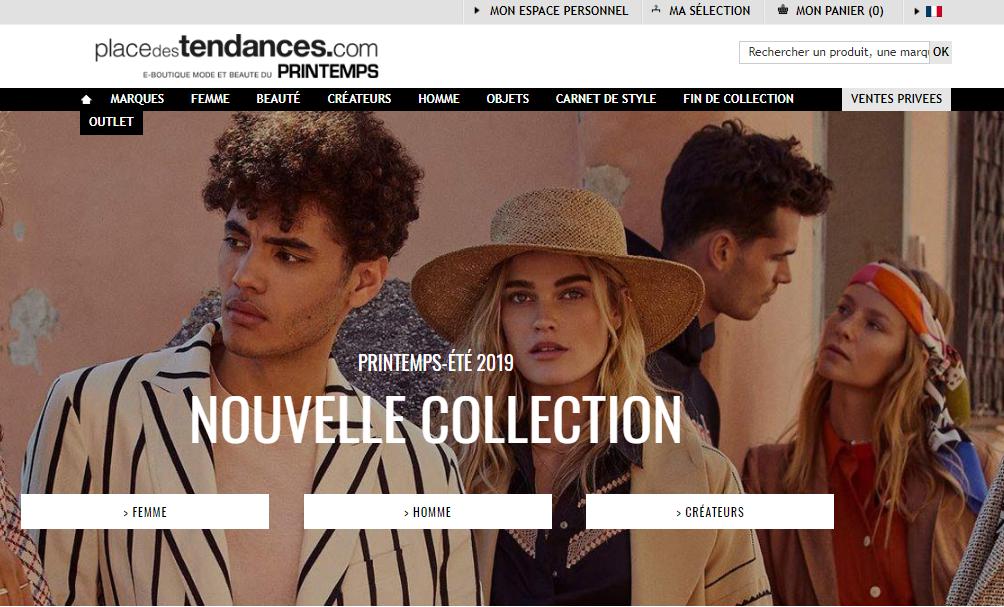Click the placedestendances.com logo
The height and width of the screenshot is (607, 1004).
tap(236, 56)
